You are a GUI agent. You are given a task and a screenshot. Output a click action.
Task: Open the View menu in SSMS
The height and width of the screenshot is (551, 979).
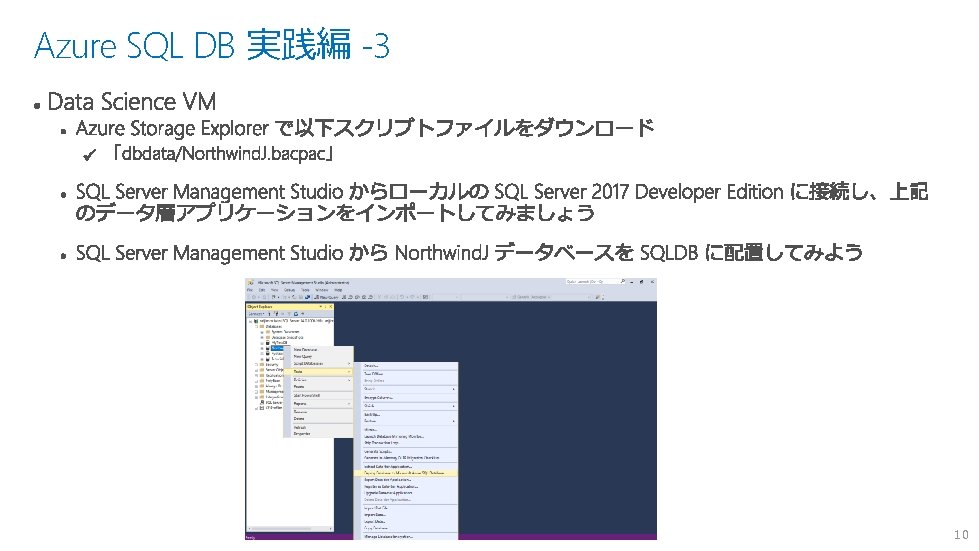(274, 290)
